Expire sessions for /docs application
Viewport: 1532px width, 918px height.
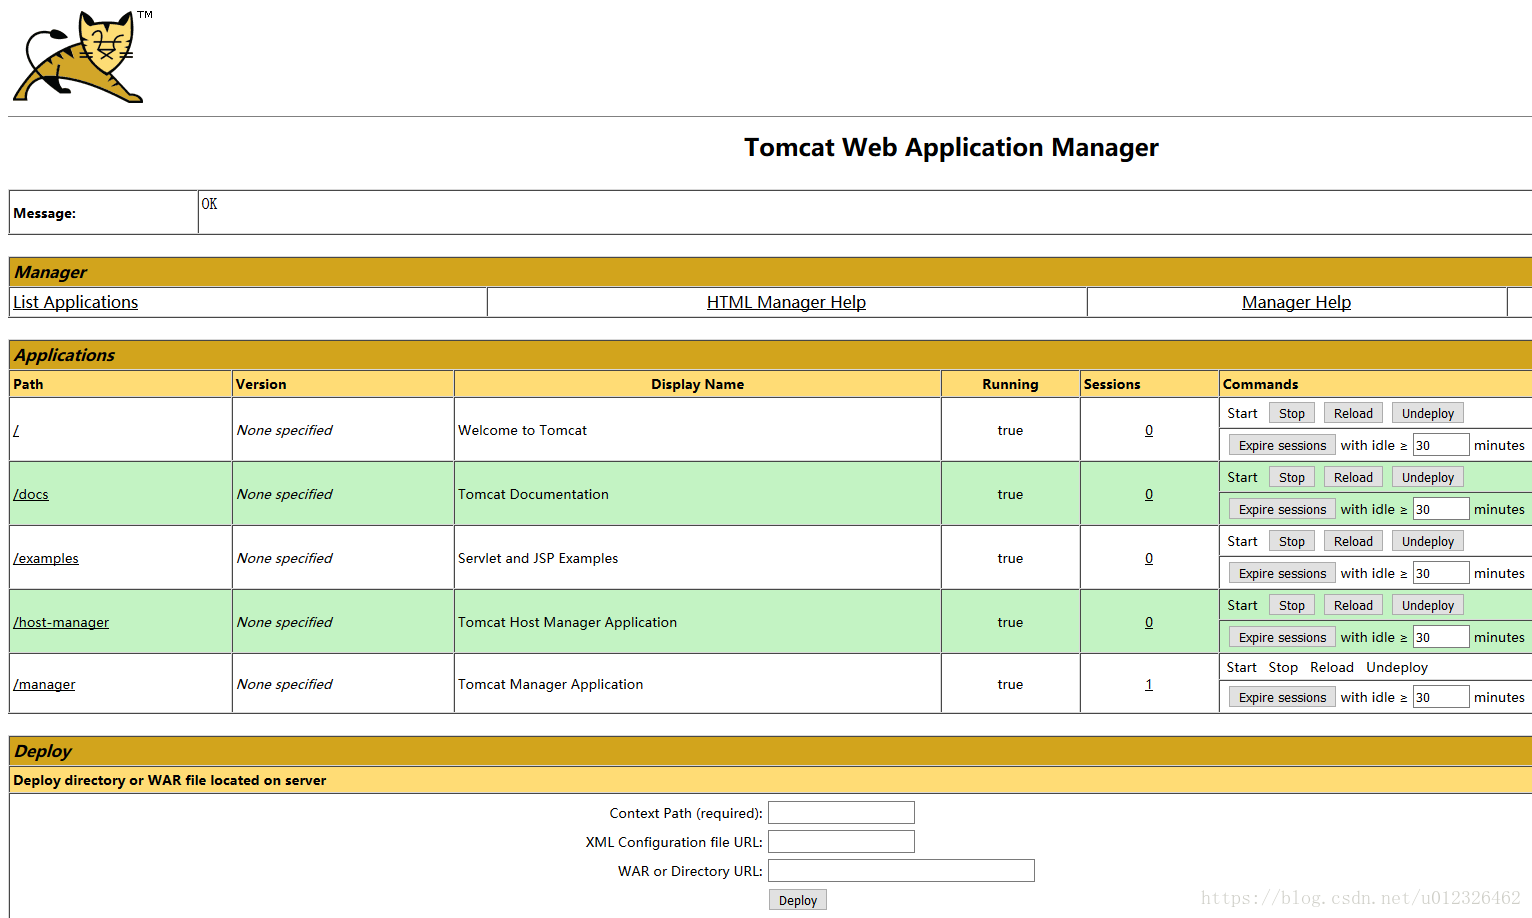pos(1282,509)
